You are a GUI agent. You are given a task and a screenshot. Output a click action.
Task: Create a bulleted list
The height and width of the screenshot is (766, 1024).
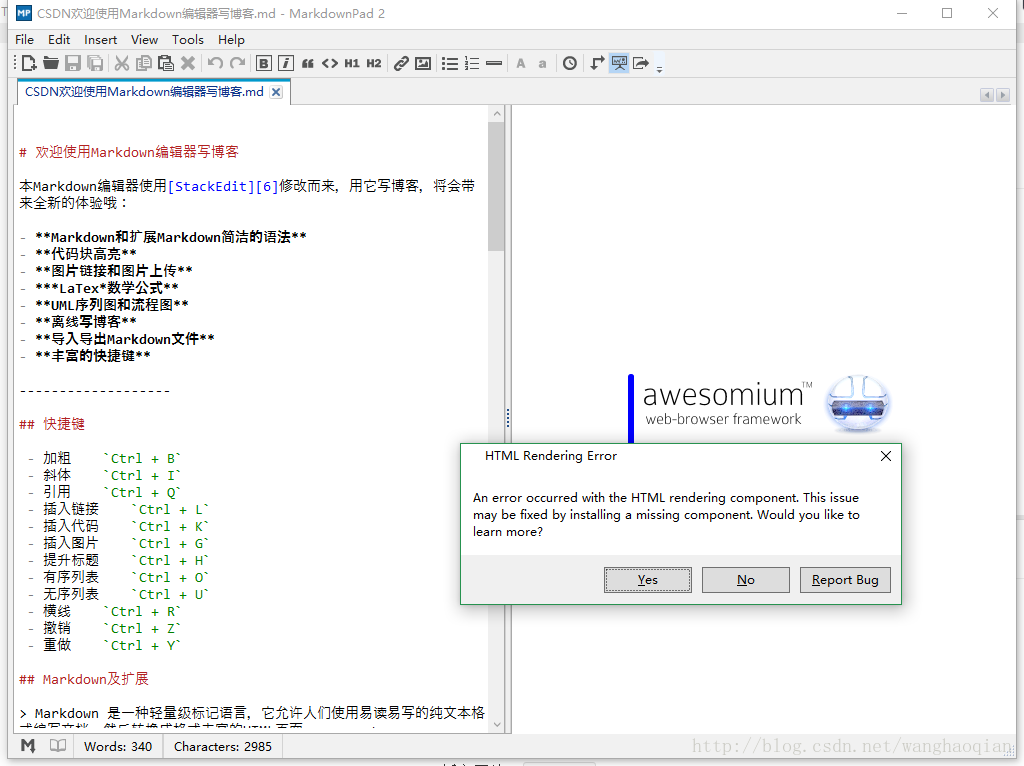click(x=450, y=63)
